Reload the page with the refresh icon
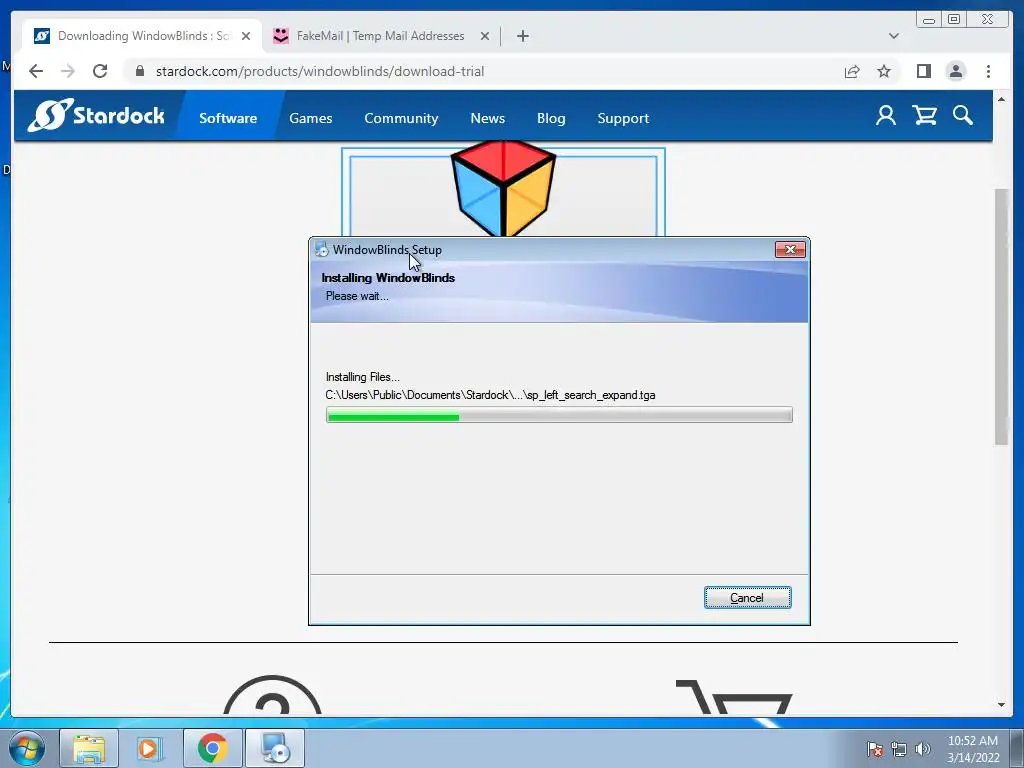The height and width of the screenshot is (768, 1024). 100,71
